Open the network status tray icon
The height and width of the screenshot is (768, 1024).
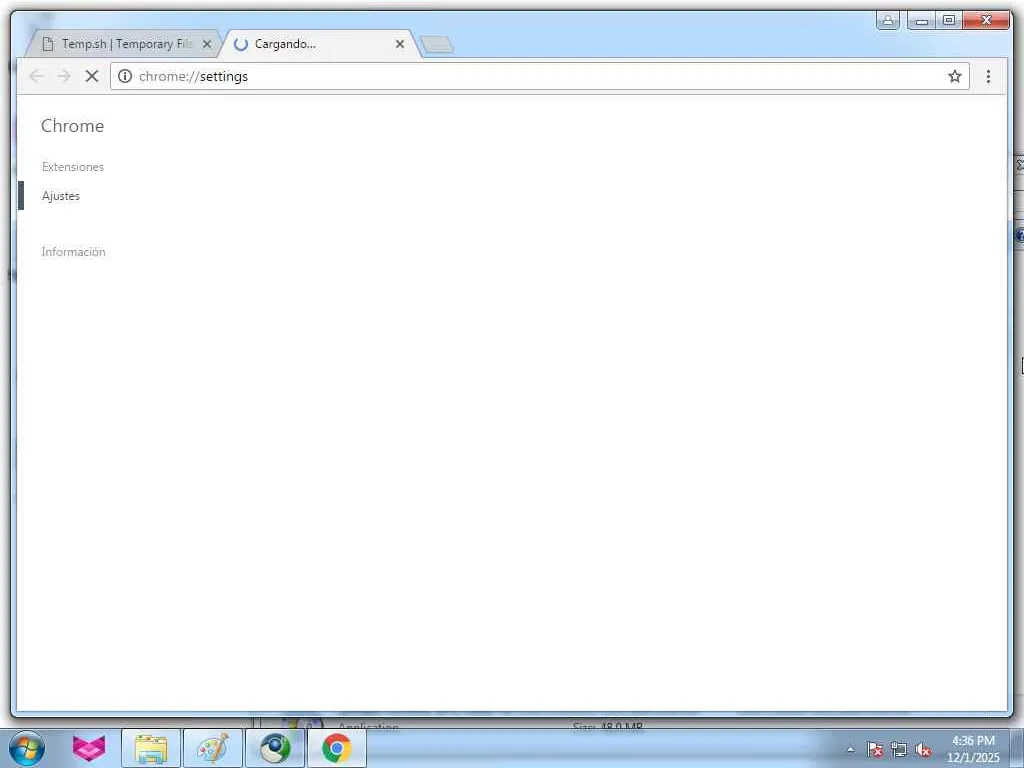(x=899, y=749)
